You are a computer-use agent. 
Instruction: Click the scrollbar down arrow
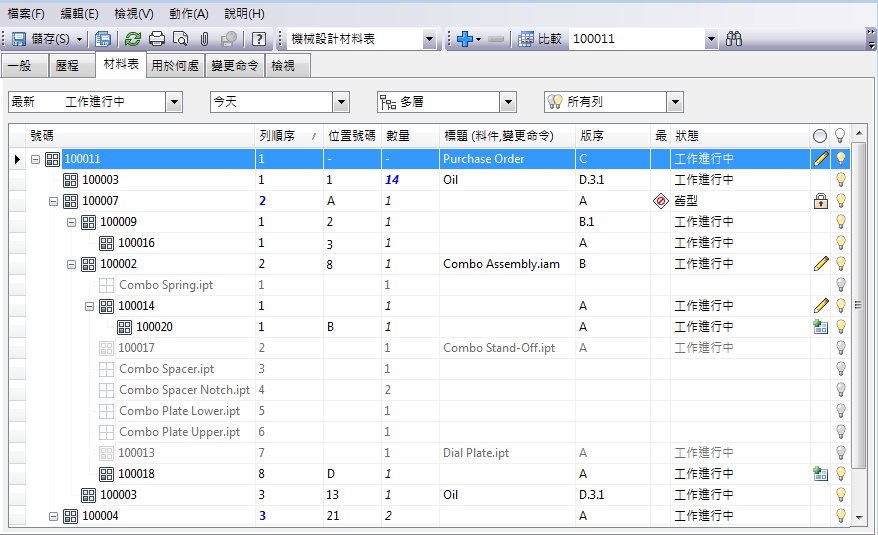point(859,518)
